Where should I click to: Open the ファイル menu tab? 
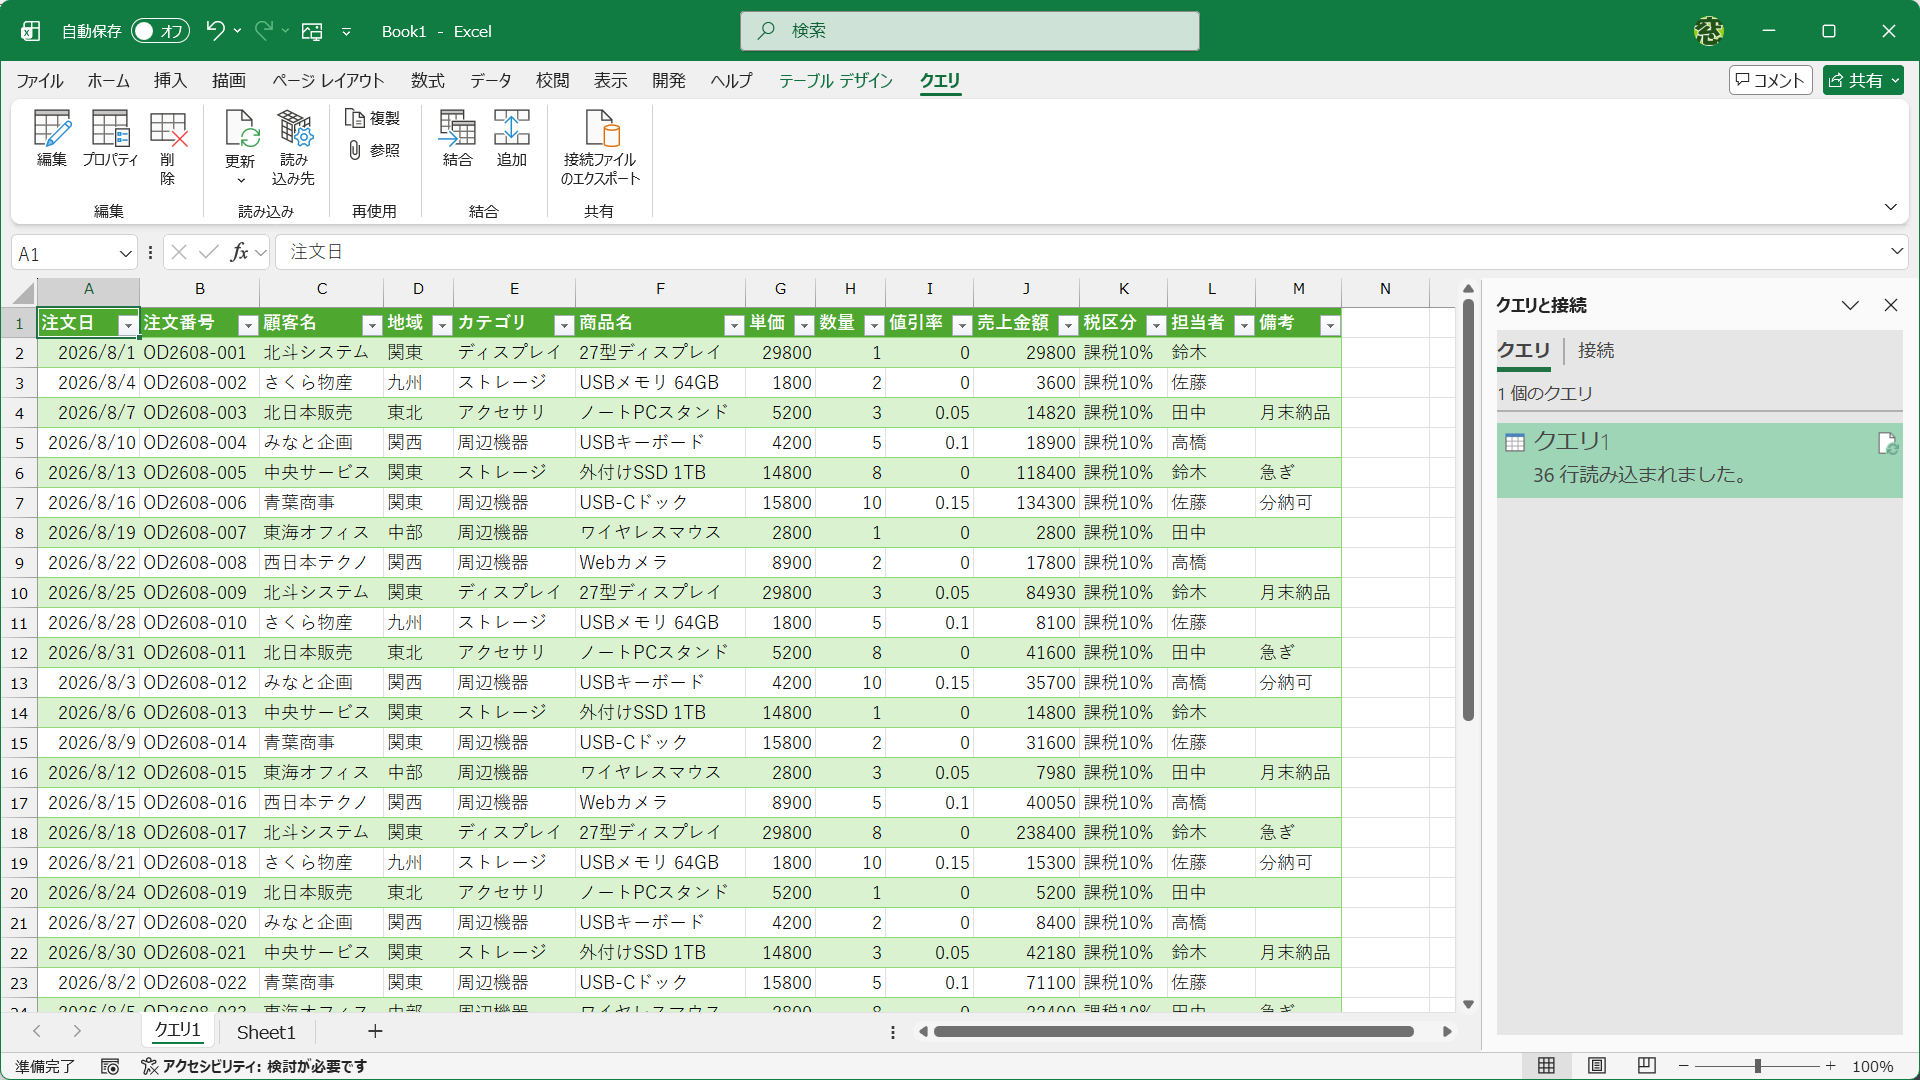[40, 80]
